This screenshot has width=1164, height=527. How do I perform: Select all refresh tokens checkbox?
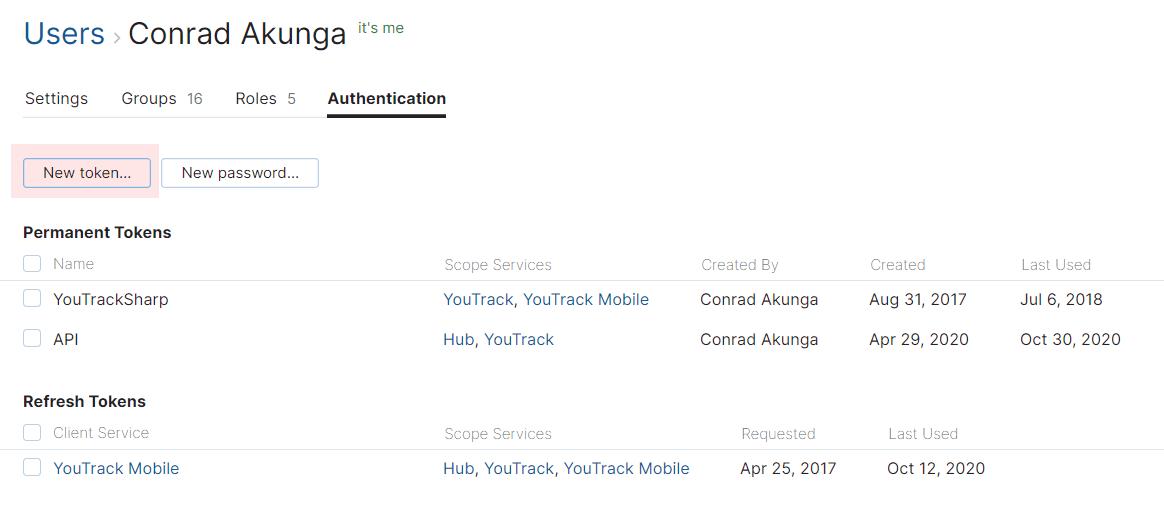(32, 433)
